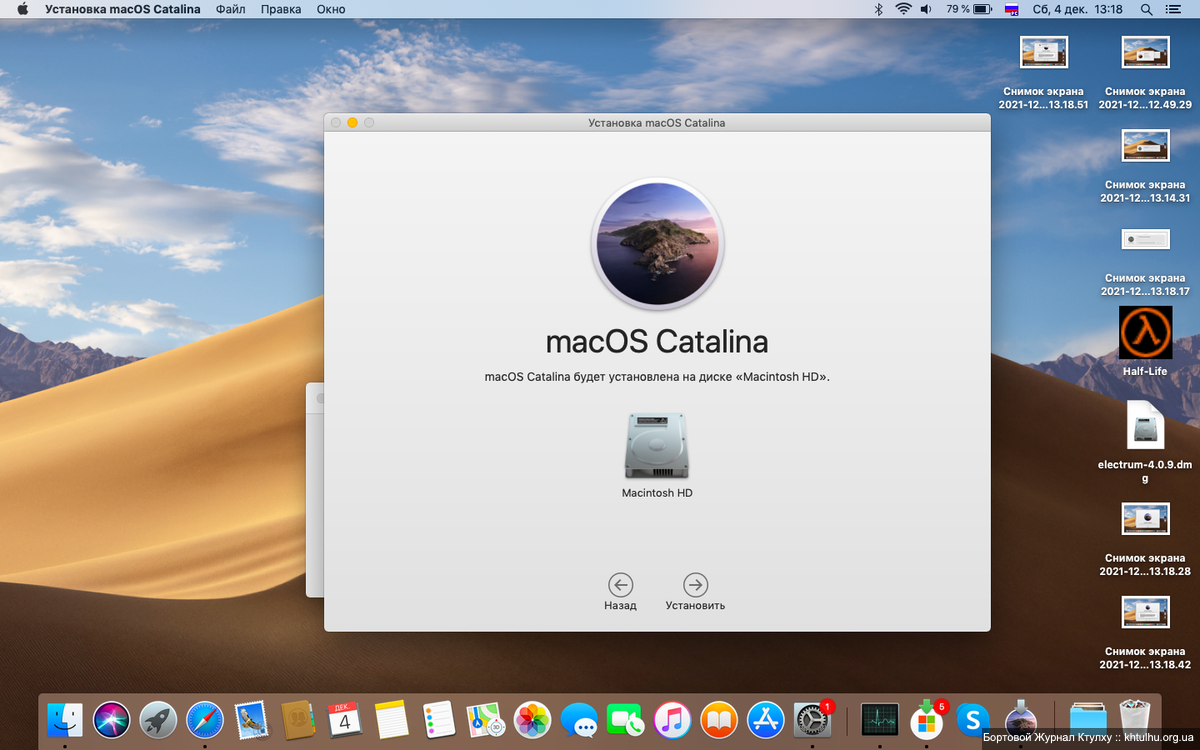Open Finder from the Dock

[x=65, y=719]
